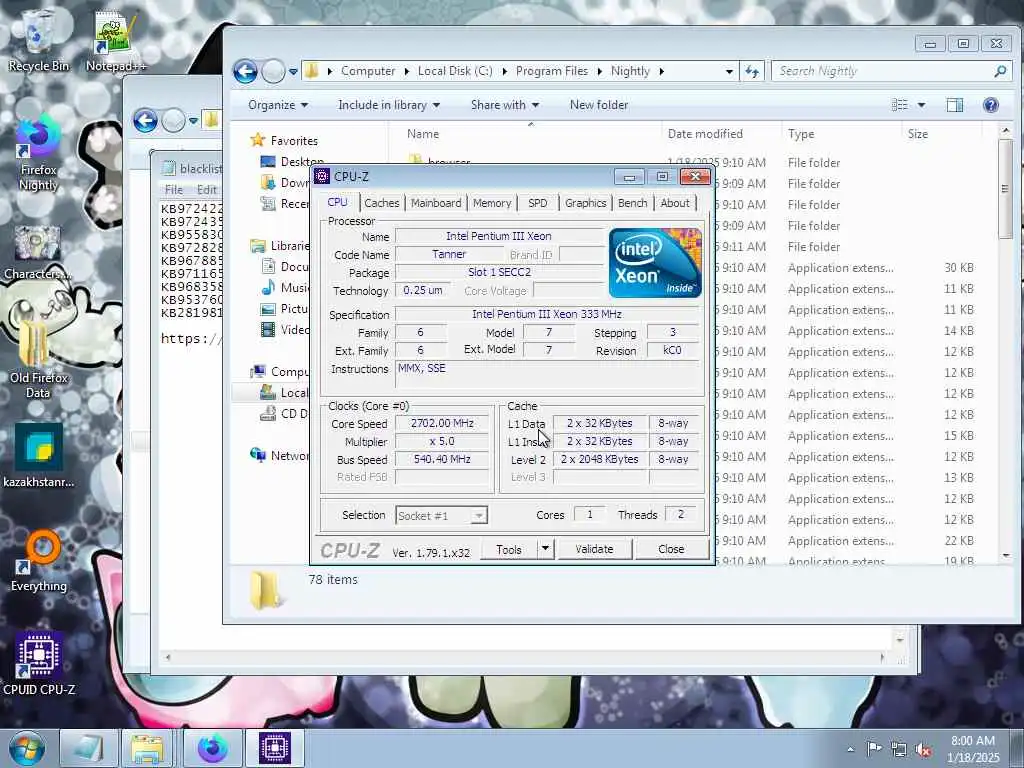Open the Recycle Bin desktop icon
The image size is (1024, 768).
38,39
